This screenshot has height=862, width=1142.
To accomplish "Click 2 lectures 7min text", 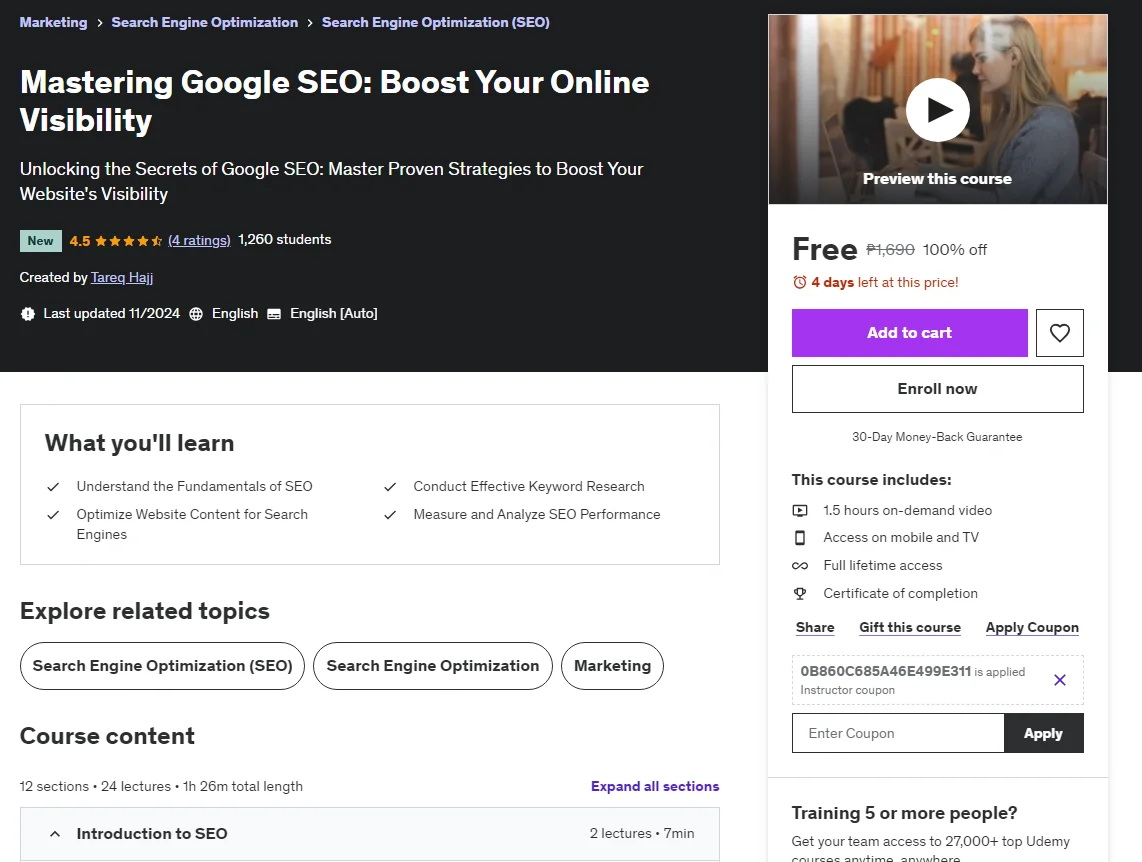I will 642,834.
